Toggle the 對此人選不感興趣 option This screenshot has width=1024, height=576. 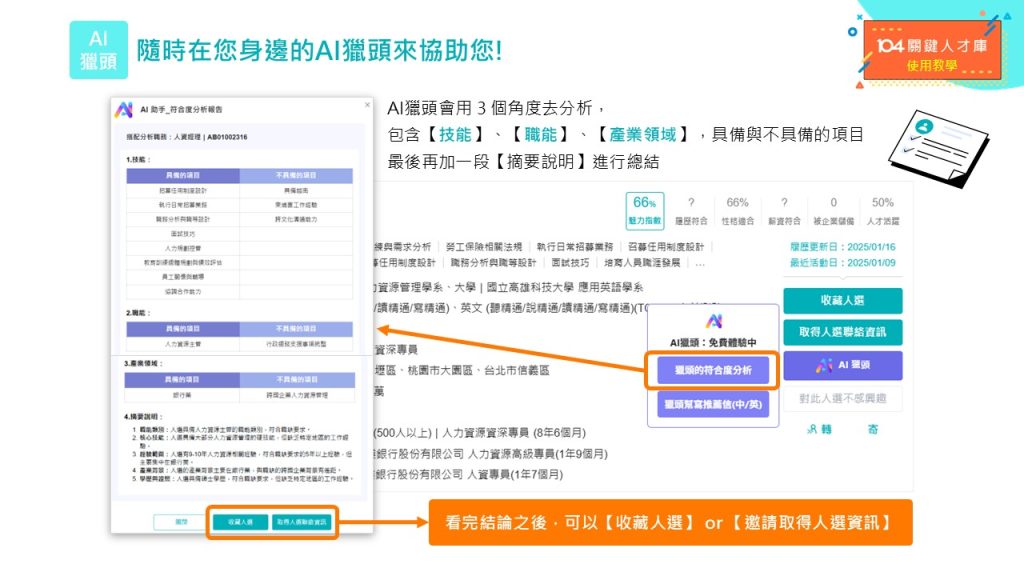pos(842,399)
